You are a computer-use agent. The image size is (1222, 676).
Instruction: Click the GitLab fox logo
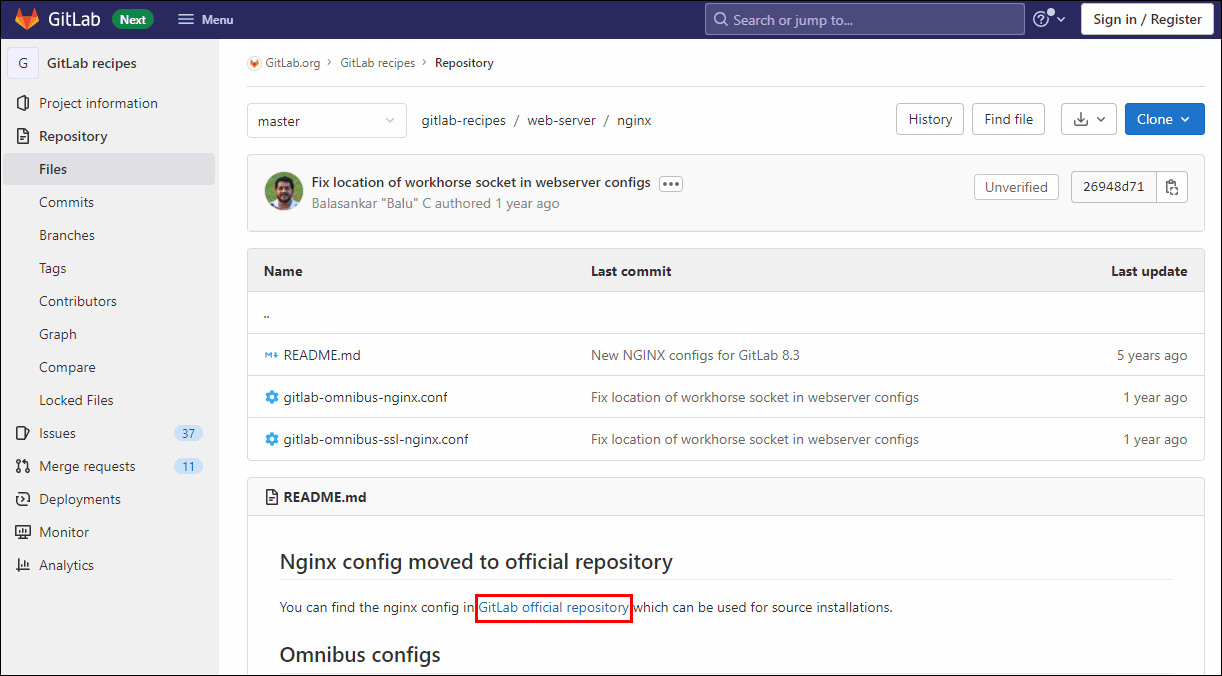point(27,19)
